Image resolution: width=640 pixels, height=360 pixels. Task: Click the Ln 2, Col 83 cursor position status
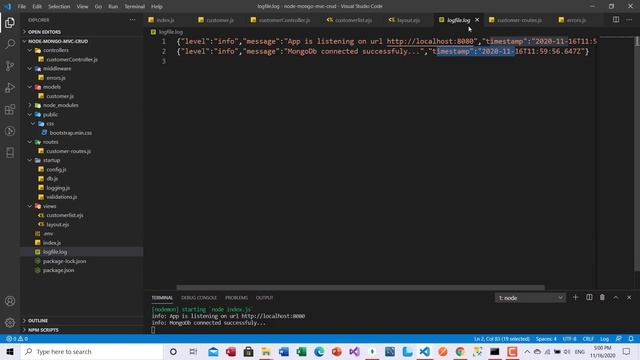tap(502, 339)
